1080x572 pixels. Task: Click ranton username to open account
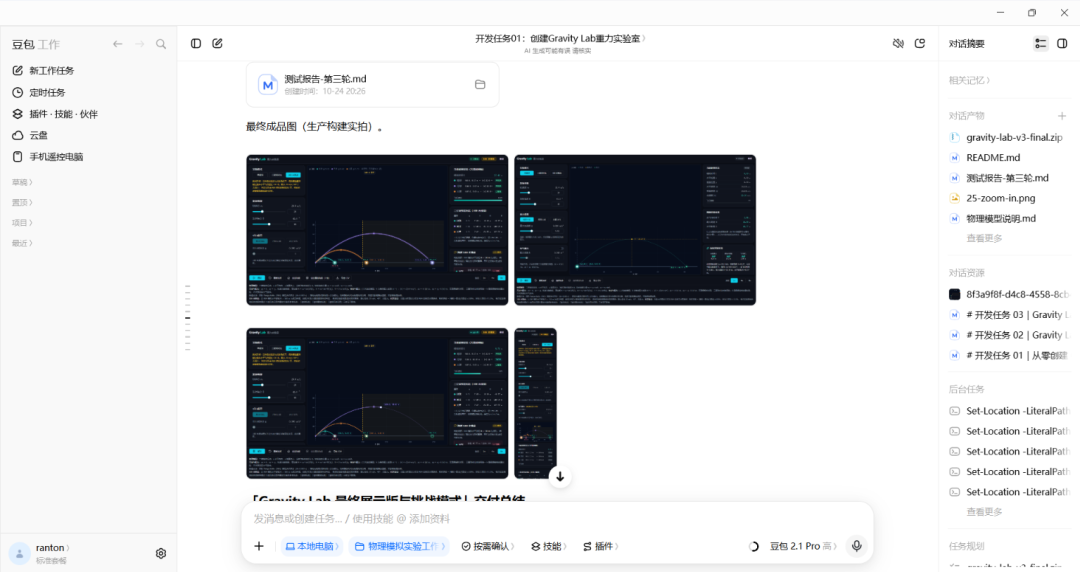[x=52, y=548]
